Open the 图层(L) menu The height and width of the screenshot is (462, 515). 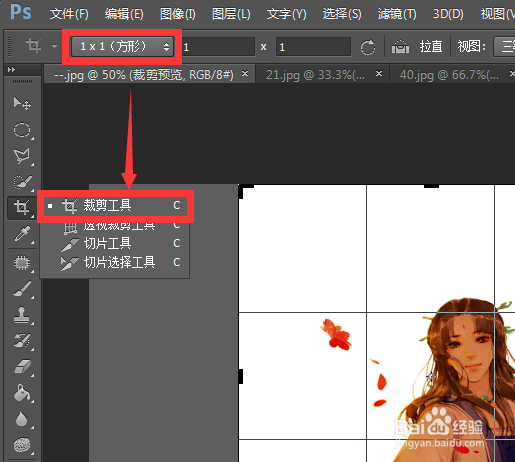(231, 14)
